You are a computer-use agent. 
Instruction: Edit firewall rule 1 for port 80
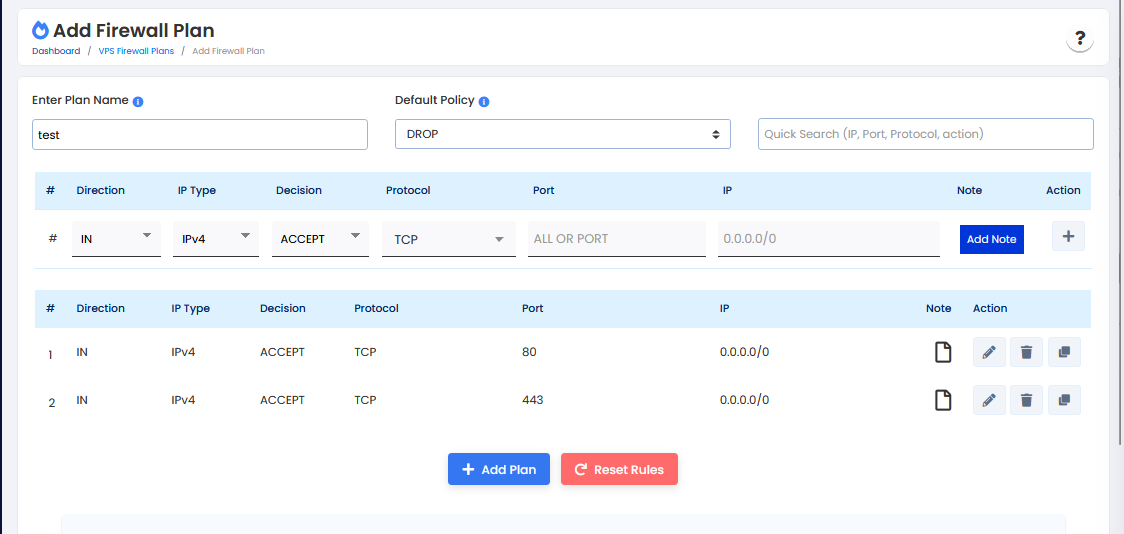(x=989, y=352)
